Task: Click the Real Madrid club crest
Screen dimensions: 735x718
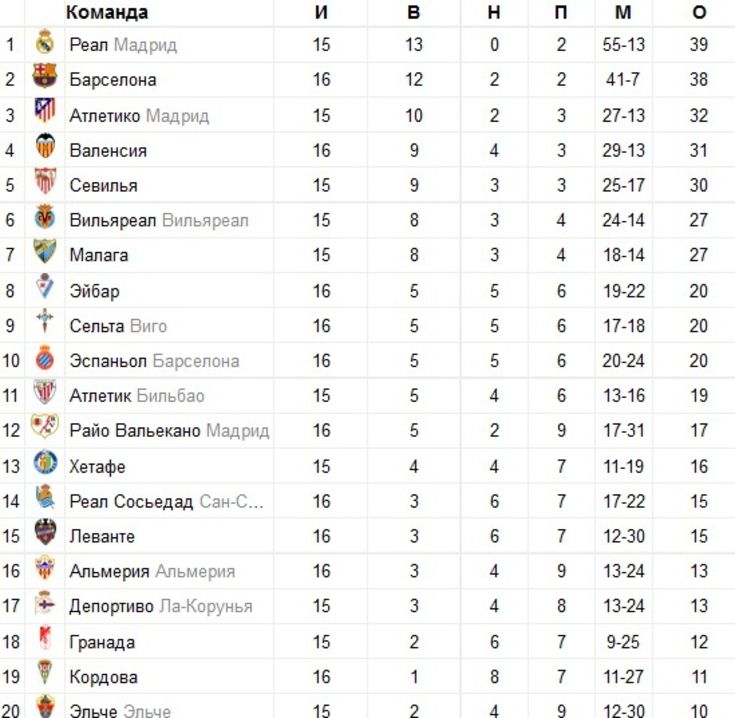Action: click(45, 42)
